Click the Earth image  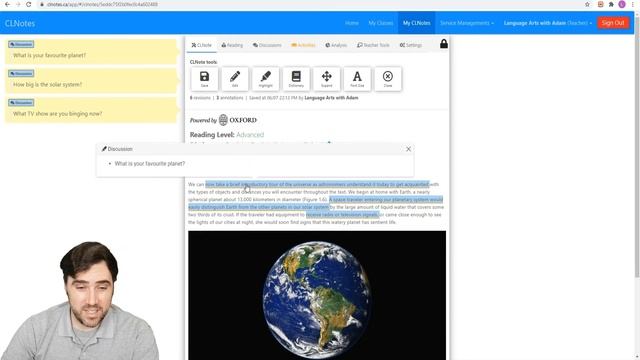[317, 295]
